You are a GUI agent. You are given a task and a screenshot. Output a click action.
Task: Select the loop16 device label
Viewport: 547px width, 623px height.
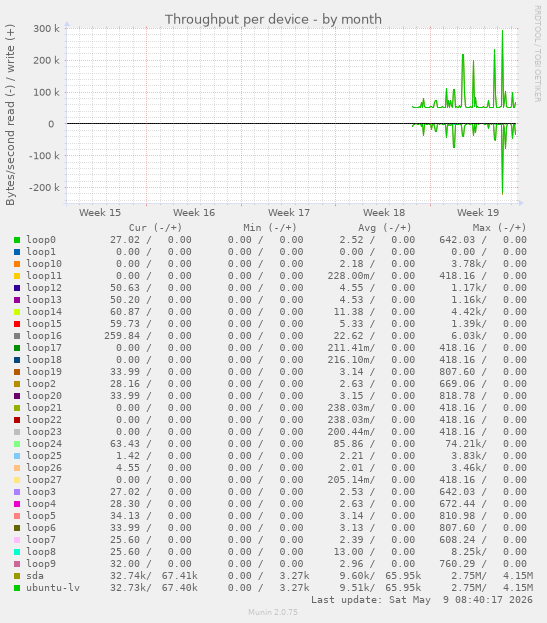[x=44, y=336]
